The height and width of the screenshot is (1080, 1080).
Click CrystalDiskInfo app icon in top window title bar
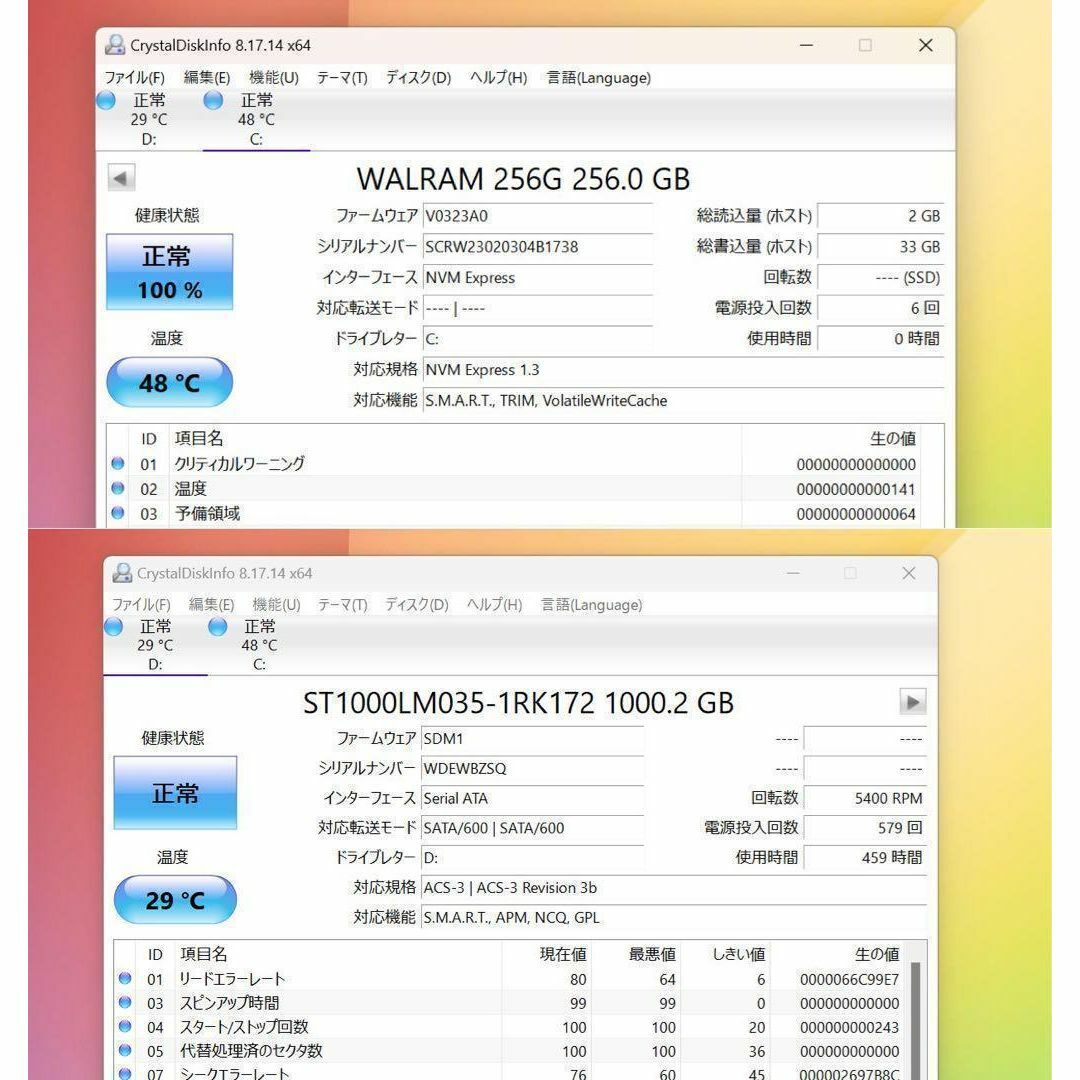114,45
